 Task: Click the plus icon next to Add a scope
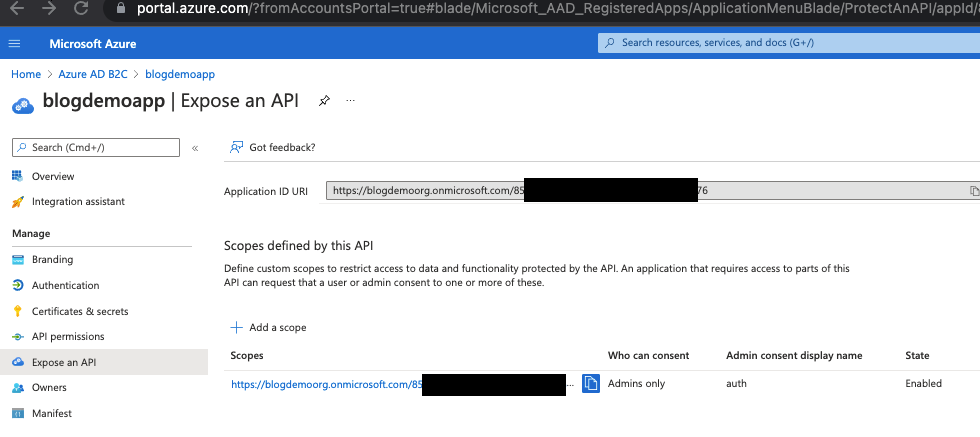tap(236, 327)
